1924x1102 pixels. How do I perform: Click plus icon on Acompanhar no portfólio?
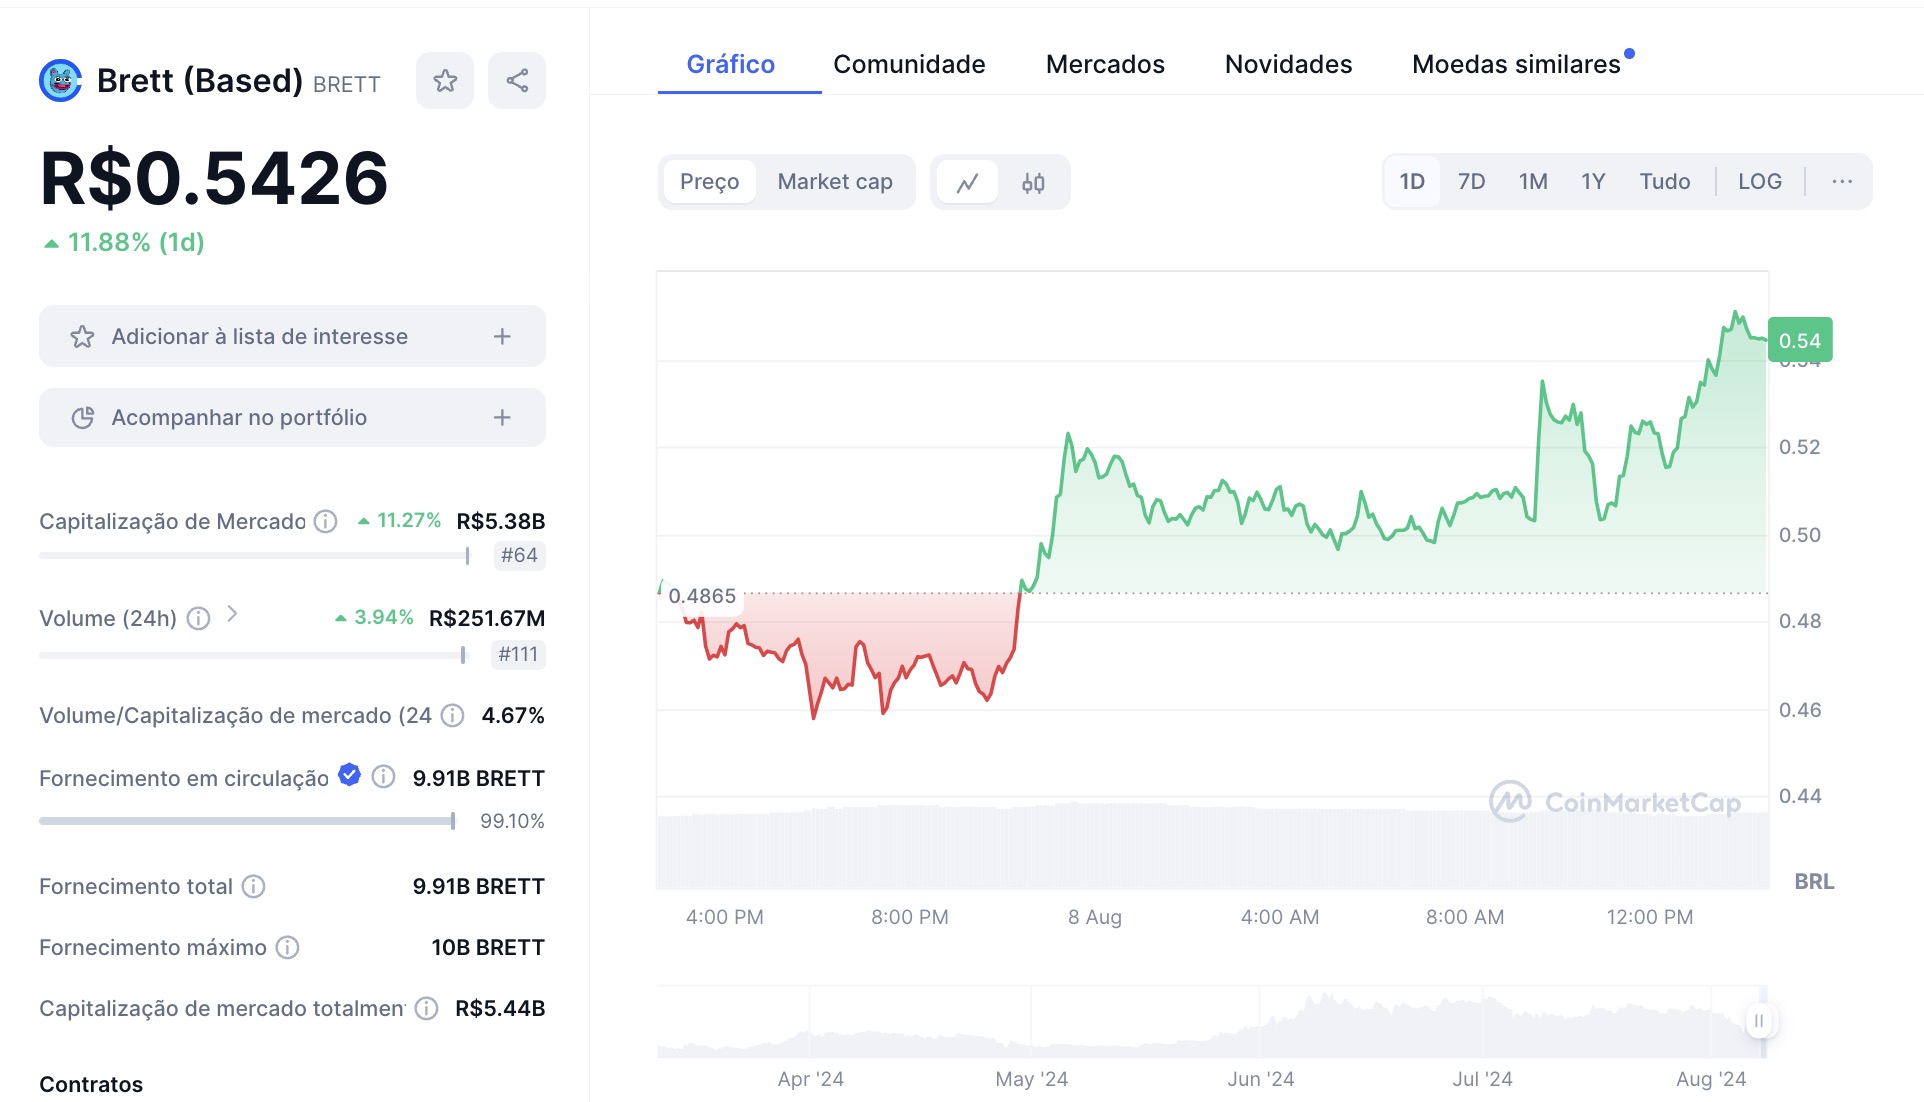[502, 418]
